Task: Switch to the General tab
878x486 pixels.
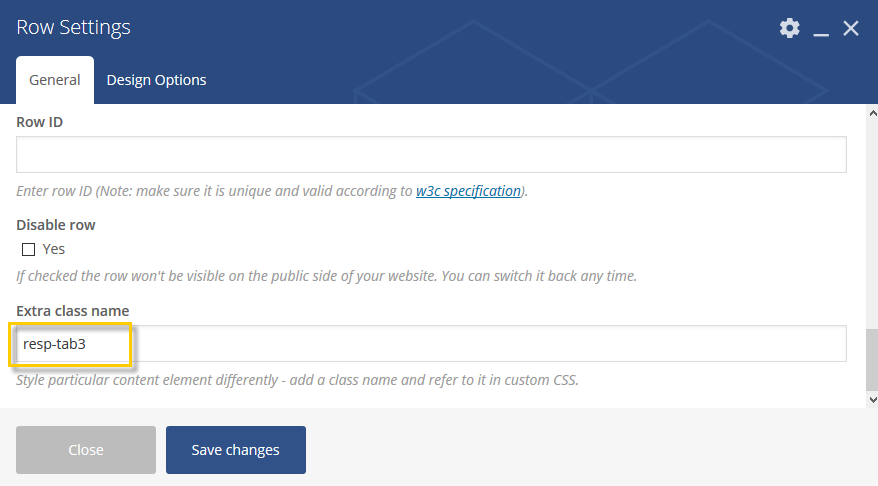Action: [x=55, y=80]
